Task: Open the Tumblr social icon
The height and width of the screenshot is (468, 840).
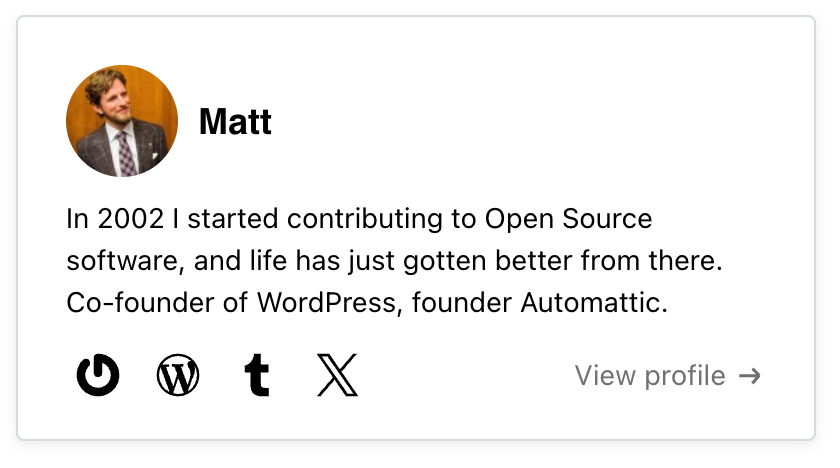Action: click(x=257, y=376)
